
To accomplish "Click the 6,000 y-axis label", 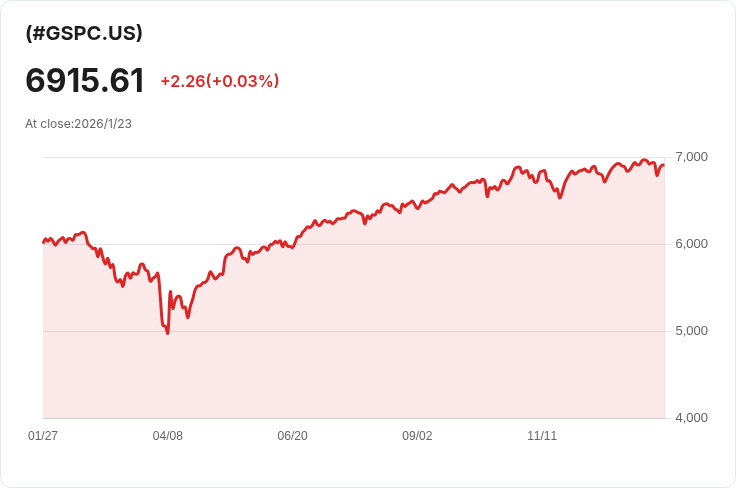I will click(691, 244).
